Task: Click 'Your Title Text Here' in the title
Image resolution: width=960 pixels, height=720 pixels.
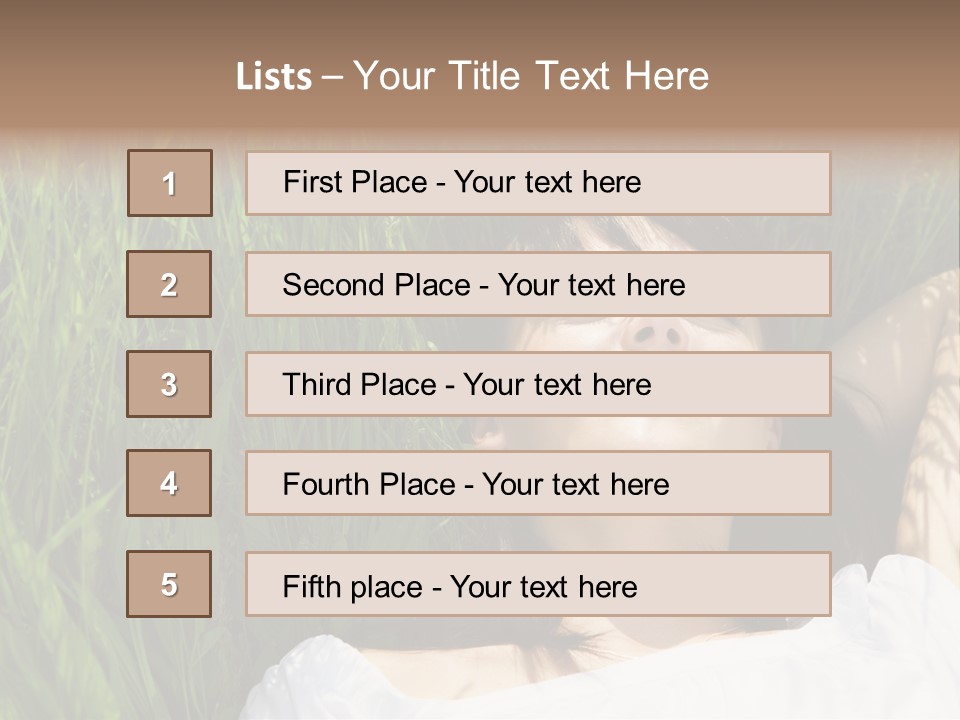Action: click(x=531, y=76)
